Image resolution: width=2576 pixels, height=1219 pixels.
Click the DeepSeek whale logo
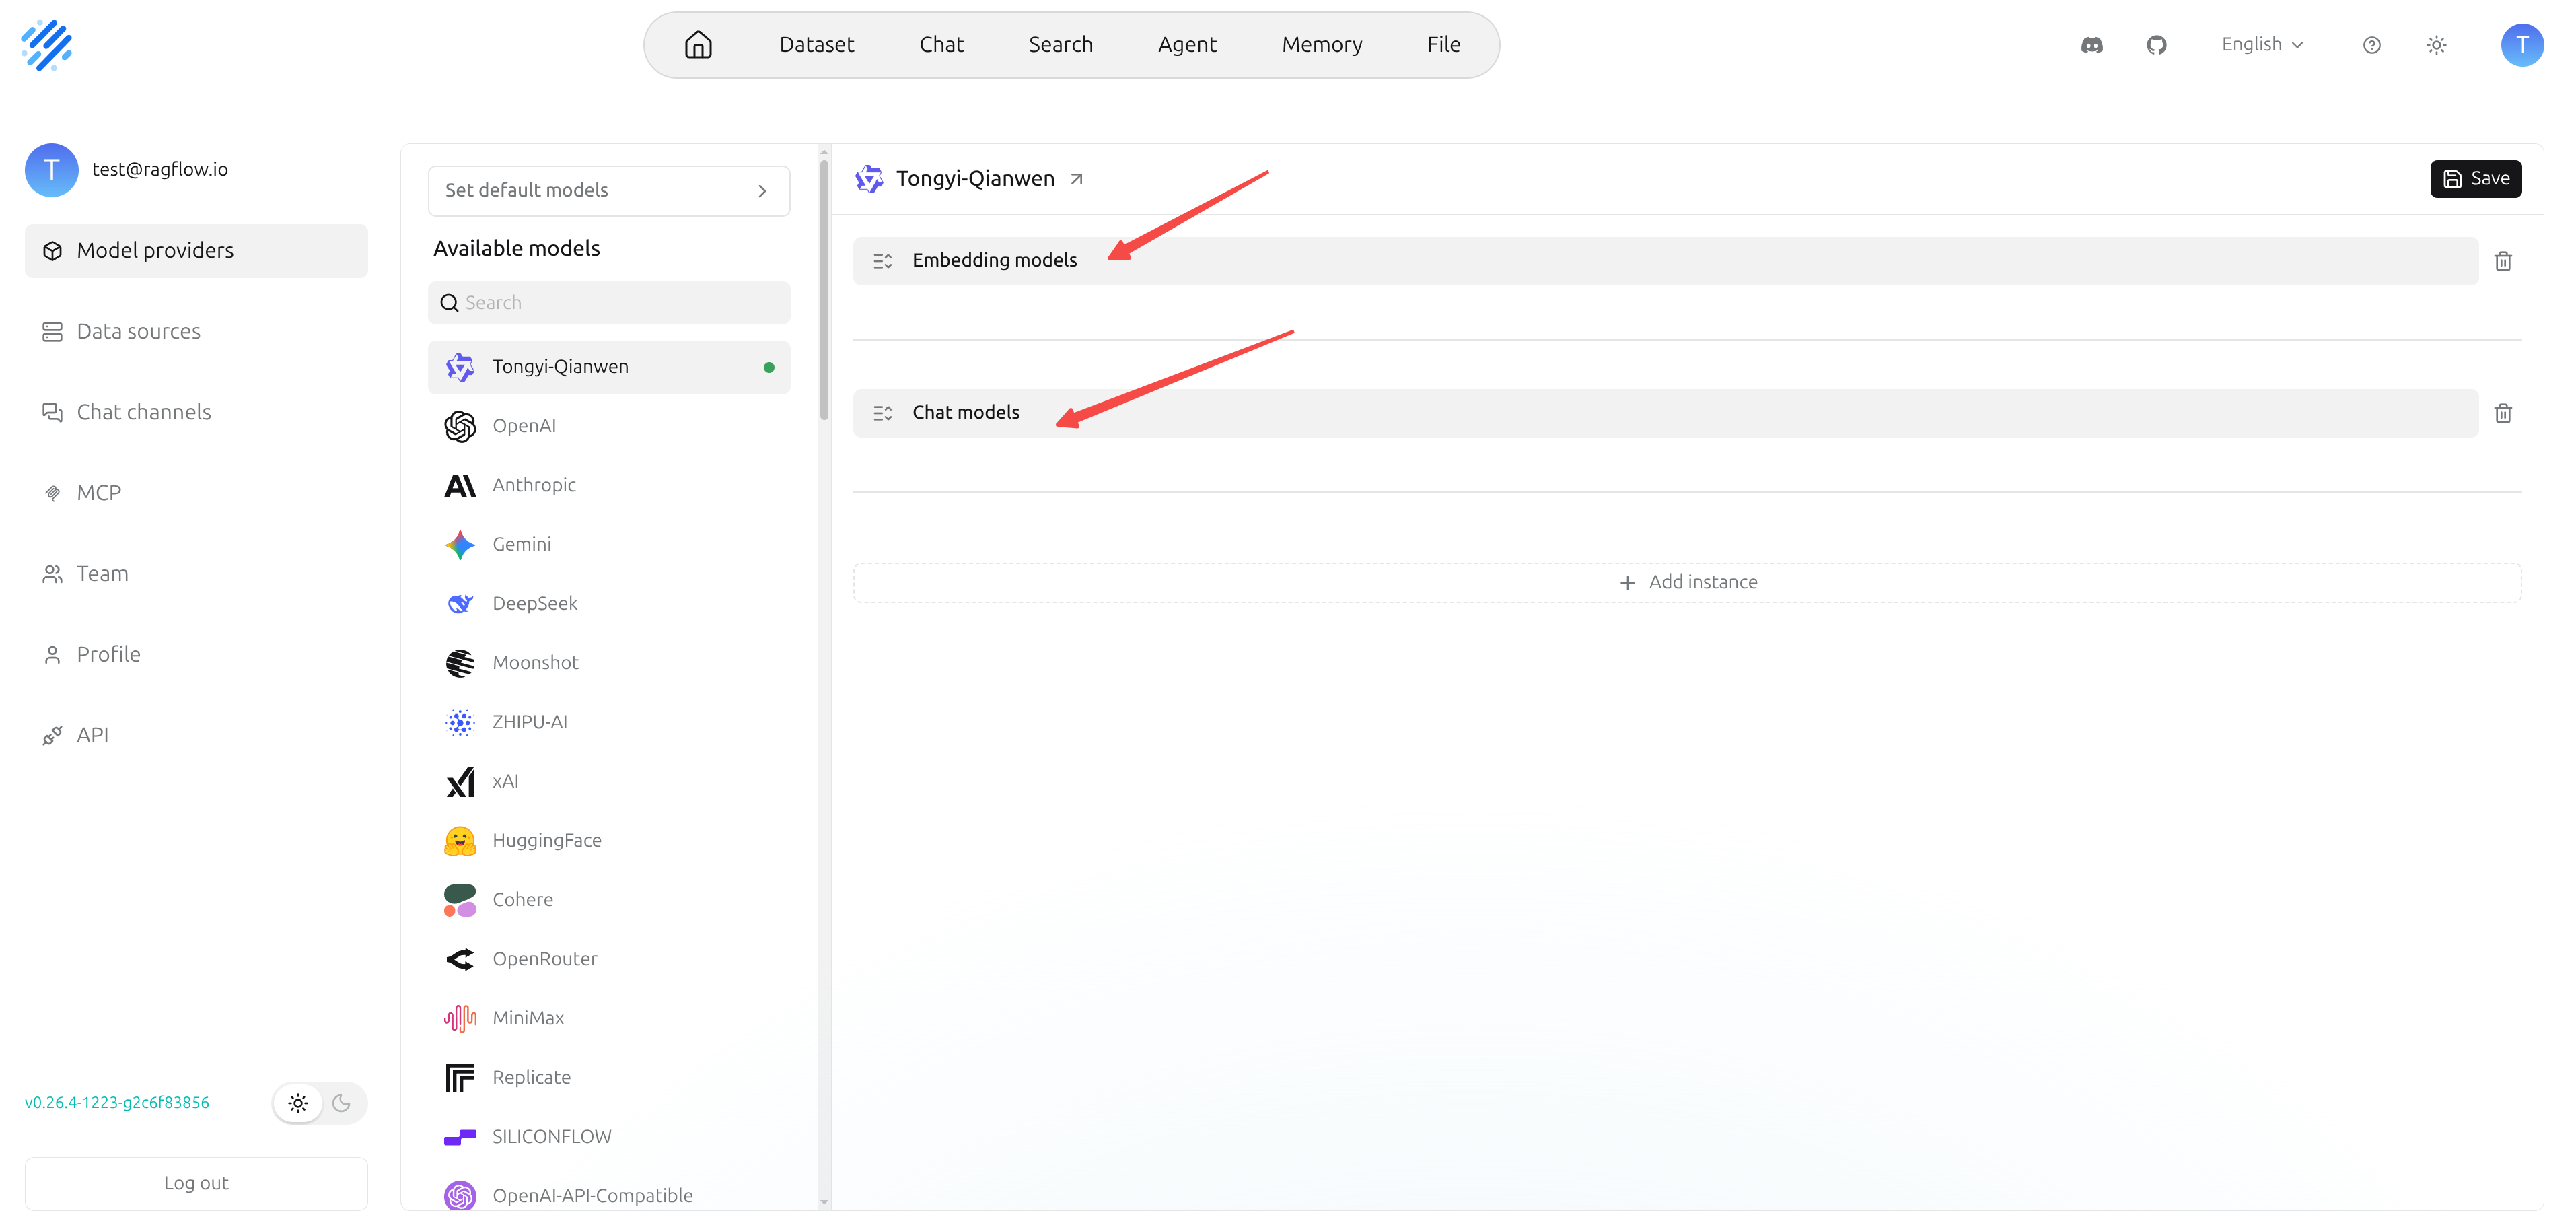tap(460, 604)
